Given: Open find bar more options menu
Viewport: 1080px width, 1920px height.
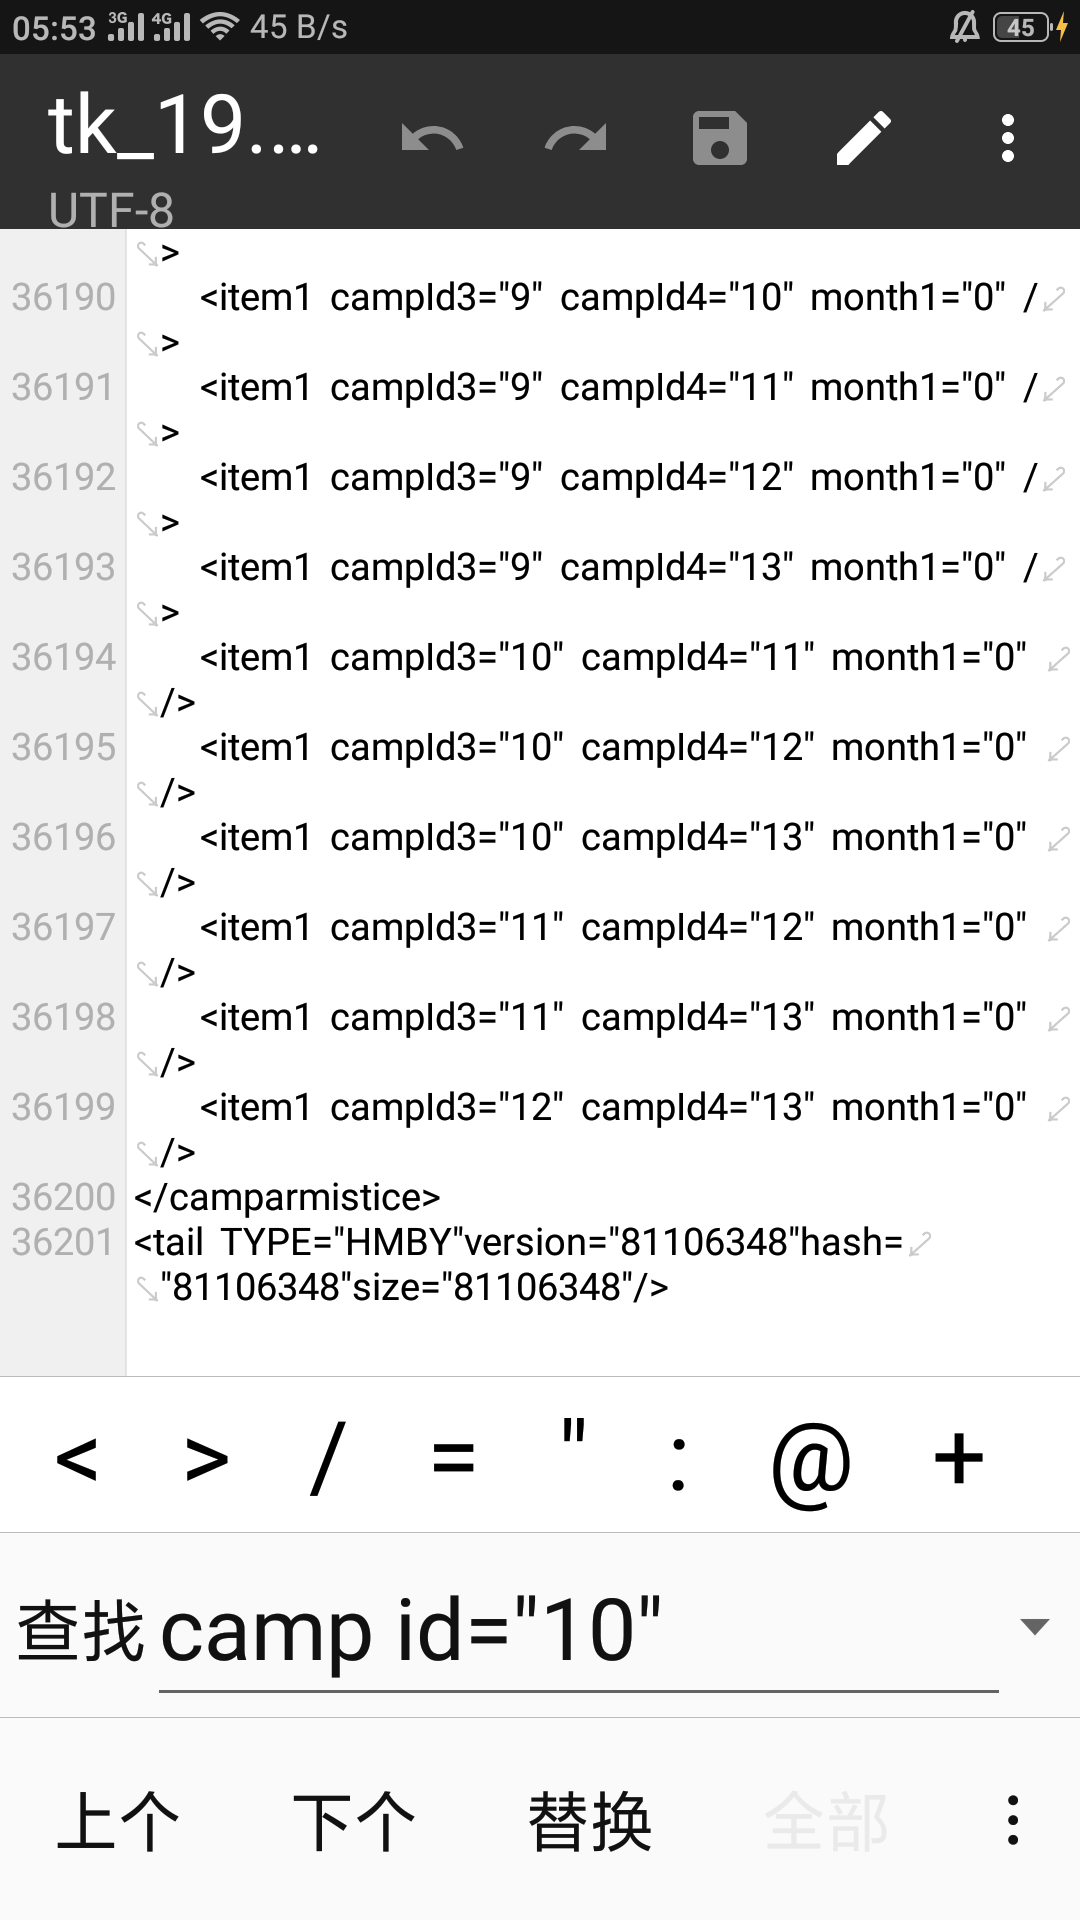Looking at the screenshot, I should (x=1013, y=1820).
